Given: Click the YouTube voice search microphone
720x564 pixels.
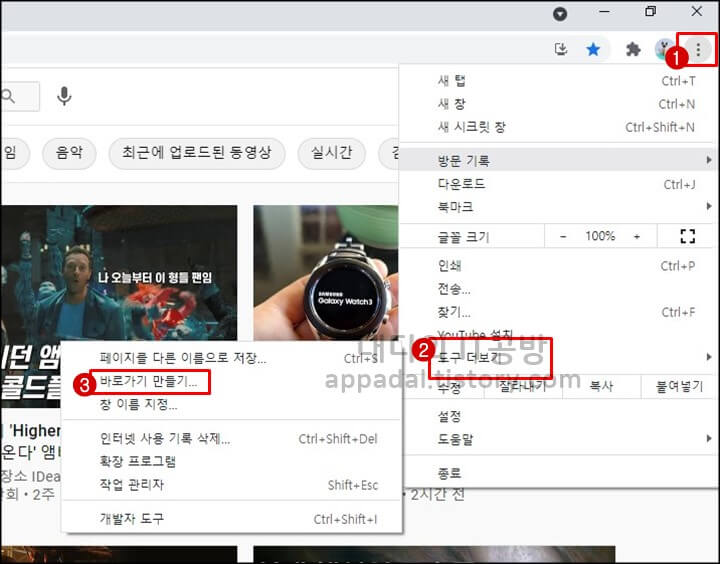Looking at the screenshot, I should 64,96.
